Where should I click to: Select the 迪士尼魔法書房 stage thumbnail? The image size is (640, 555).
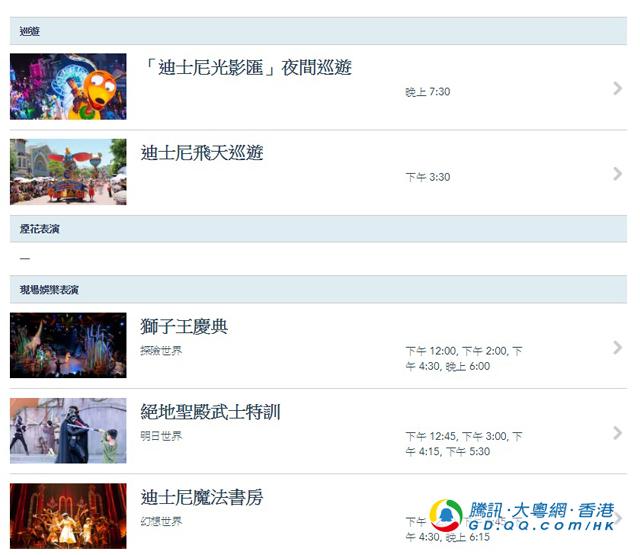click(68, 516)
